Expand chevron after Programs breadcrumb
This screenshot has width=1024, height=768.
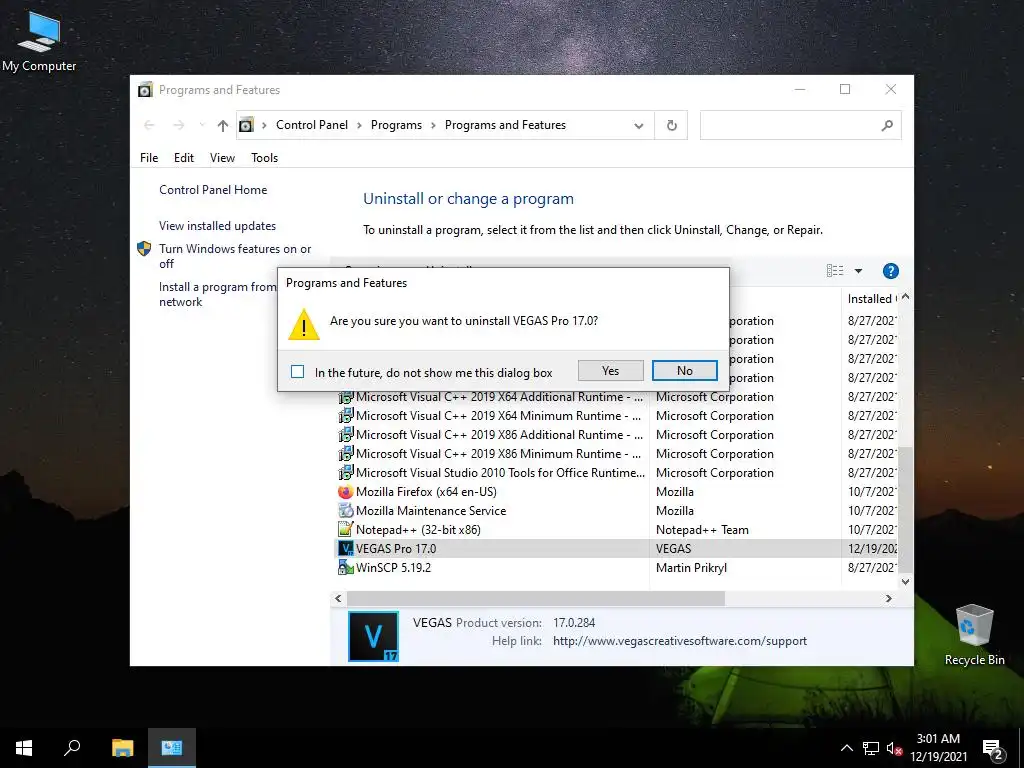click(433, 125)
